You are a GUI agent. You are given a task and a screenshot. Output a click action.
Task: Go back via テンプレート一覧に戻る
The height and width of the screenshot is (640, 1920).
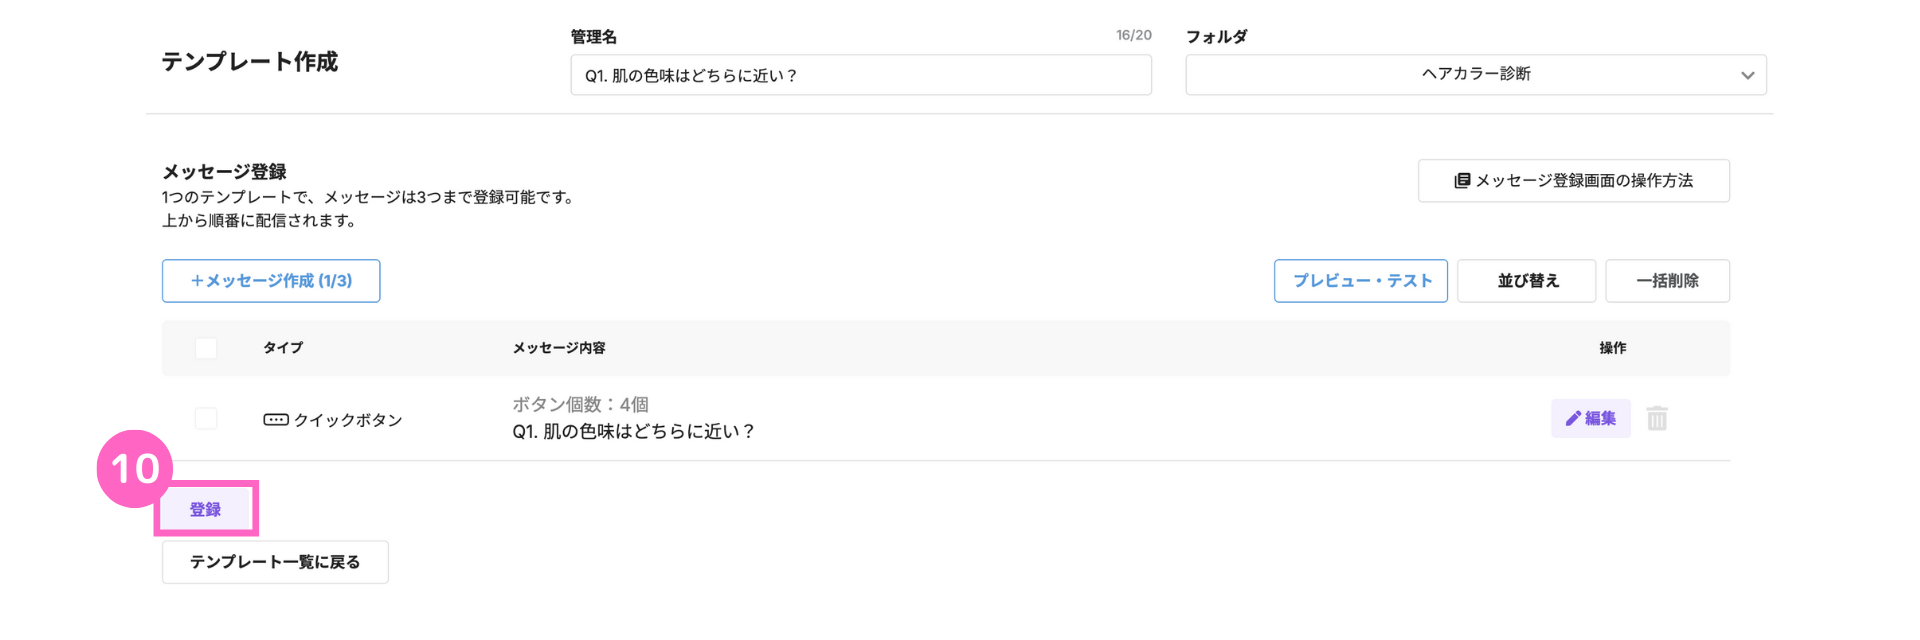click(275, 562)
